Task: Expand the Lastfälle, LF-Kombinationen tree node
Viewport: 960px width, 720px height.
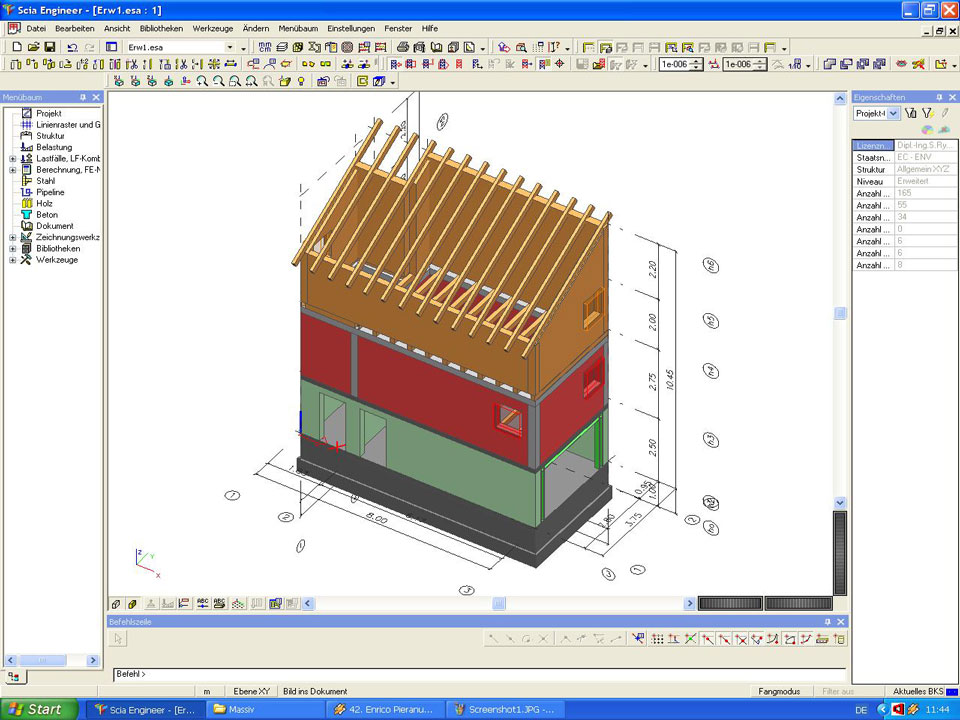Action: click(13, 159)
